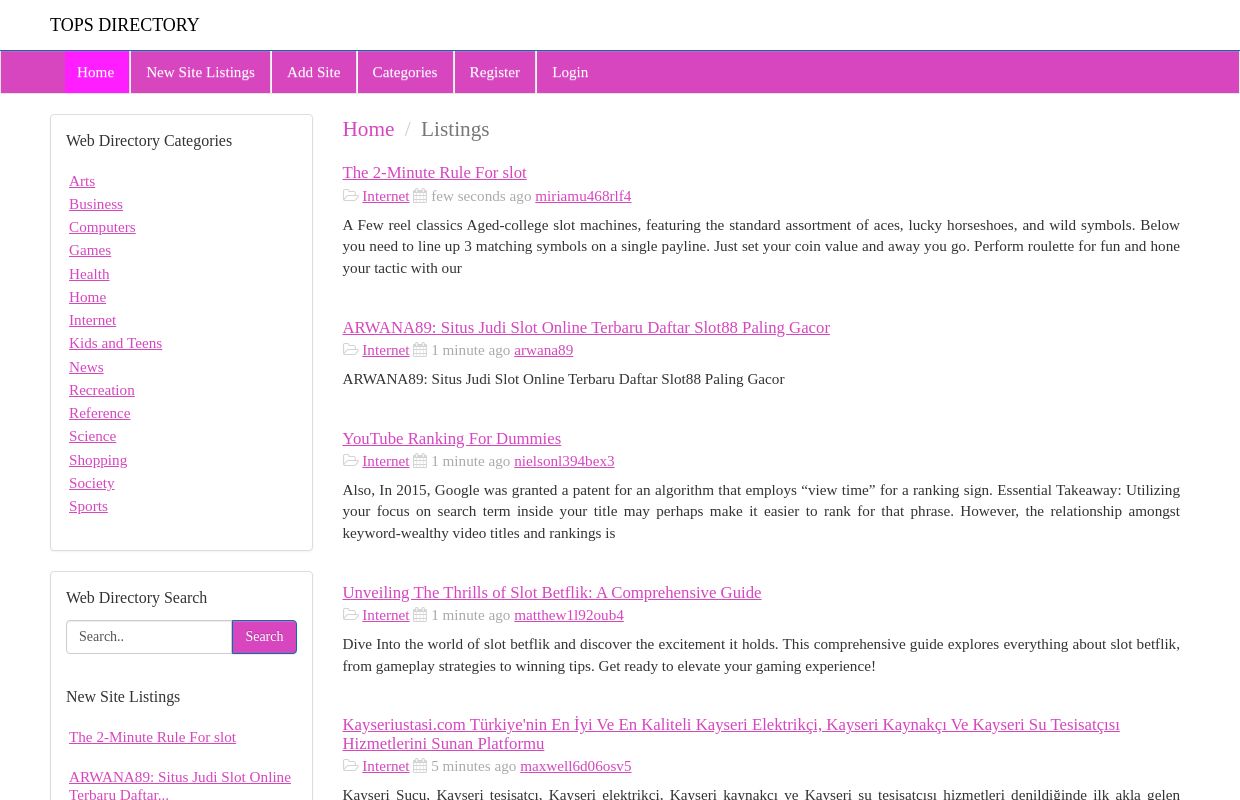Click the folder icon on the Kayseriustasi listing
Viewport: 1240px width, 800px height.
(x=351, y=765)
